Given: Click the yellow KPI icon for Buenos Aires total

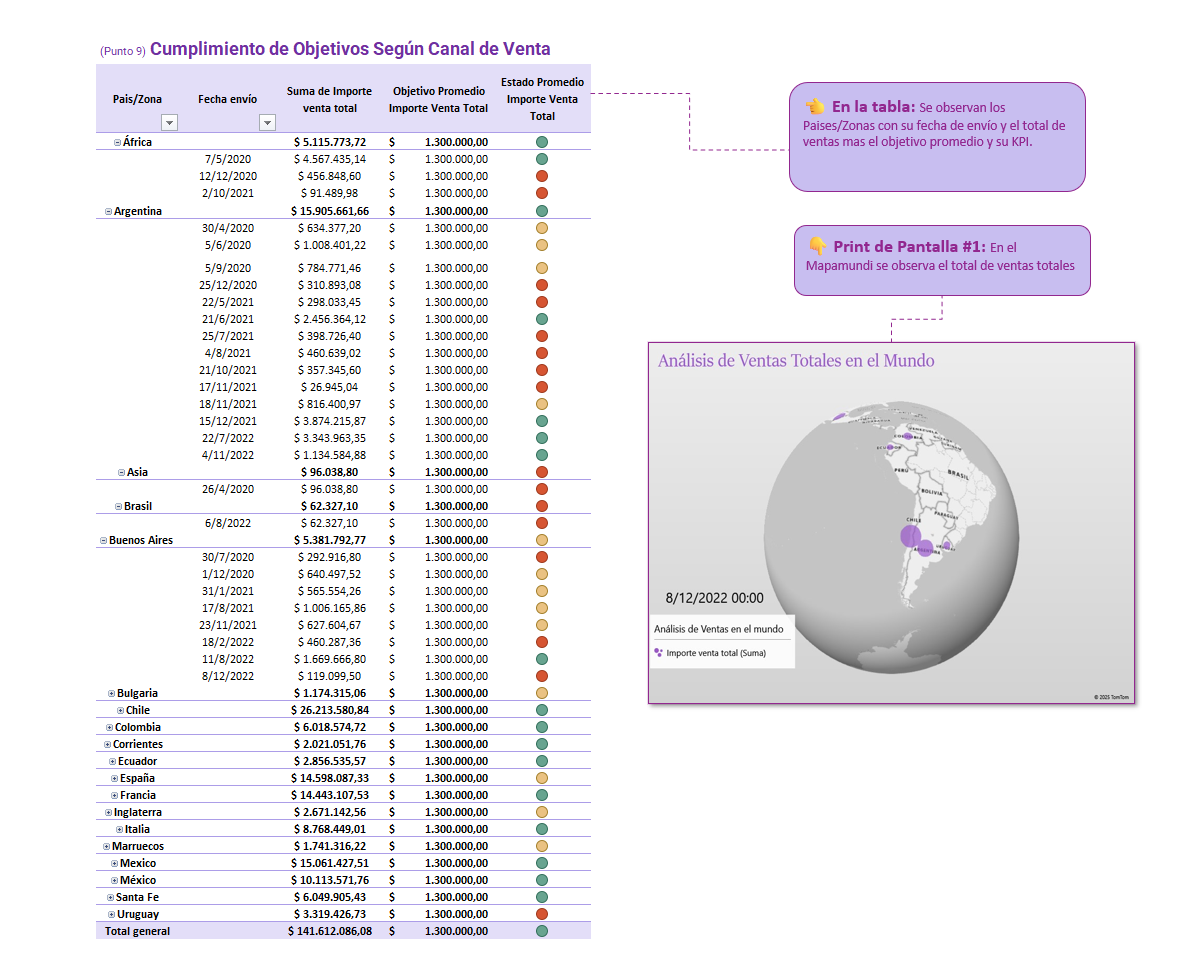Looking at the screenshot, I should click(542, 540).
